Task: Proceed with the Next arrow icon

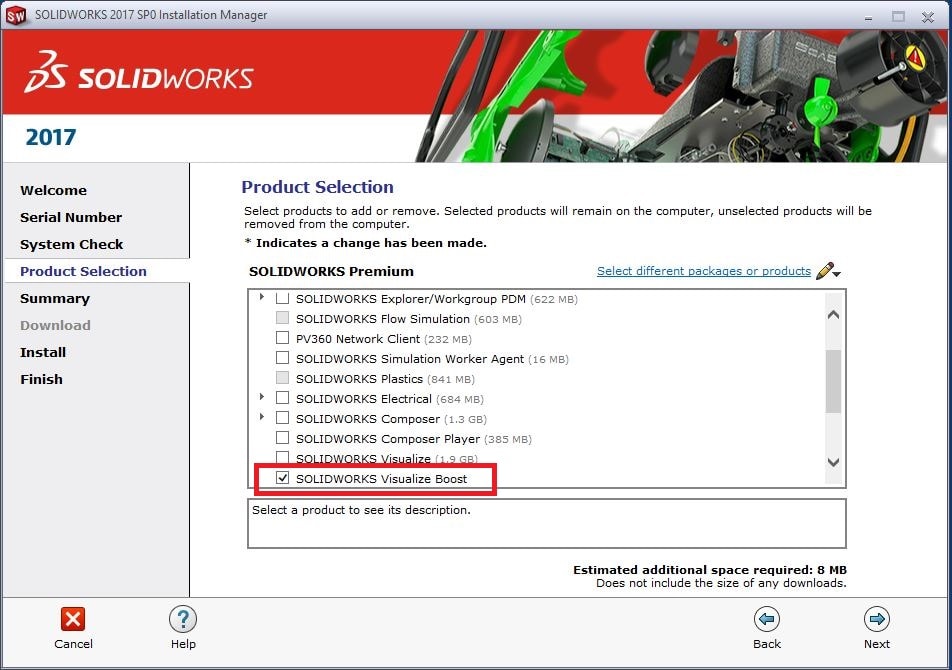Action: click(x=877, y=619)
